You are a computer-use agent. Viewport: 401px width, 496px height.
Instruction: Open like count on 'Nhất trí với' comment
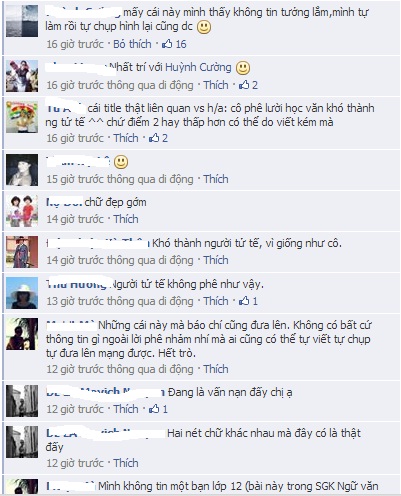[x=248, y=85]
